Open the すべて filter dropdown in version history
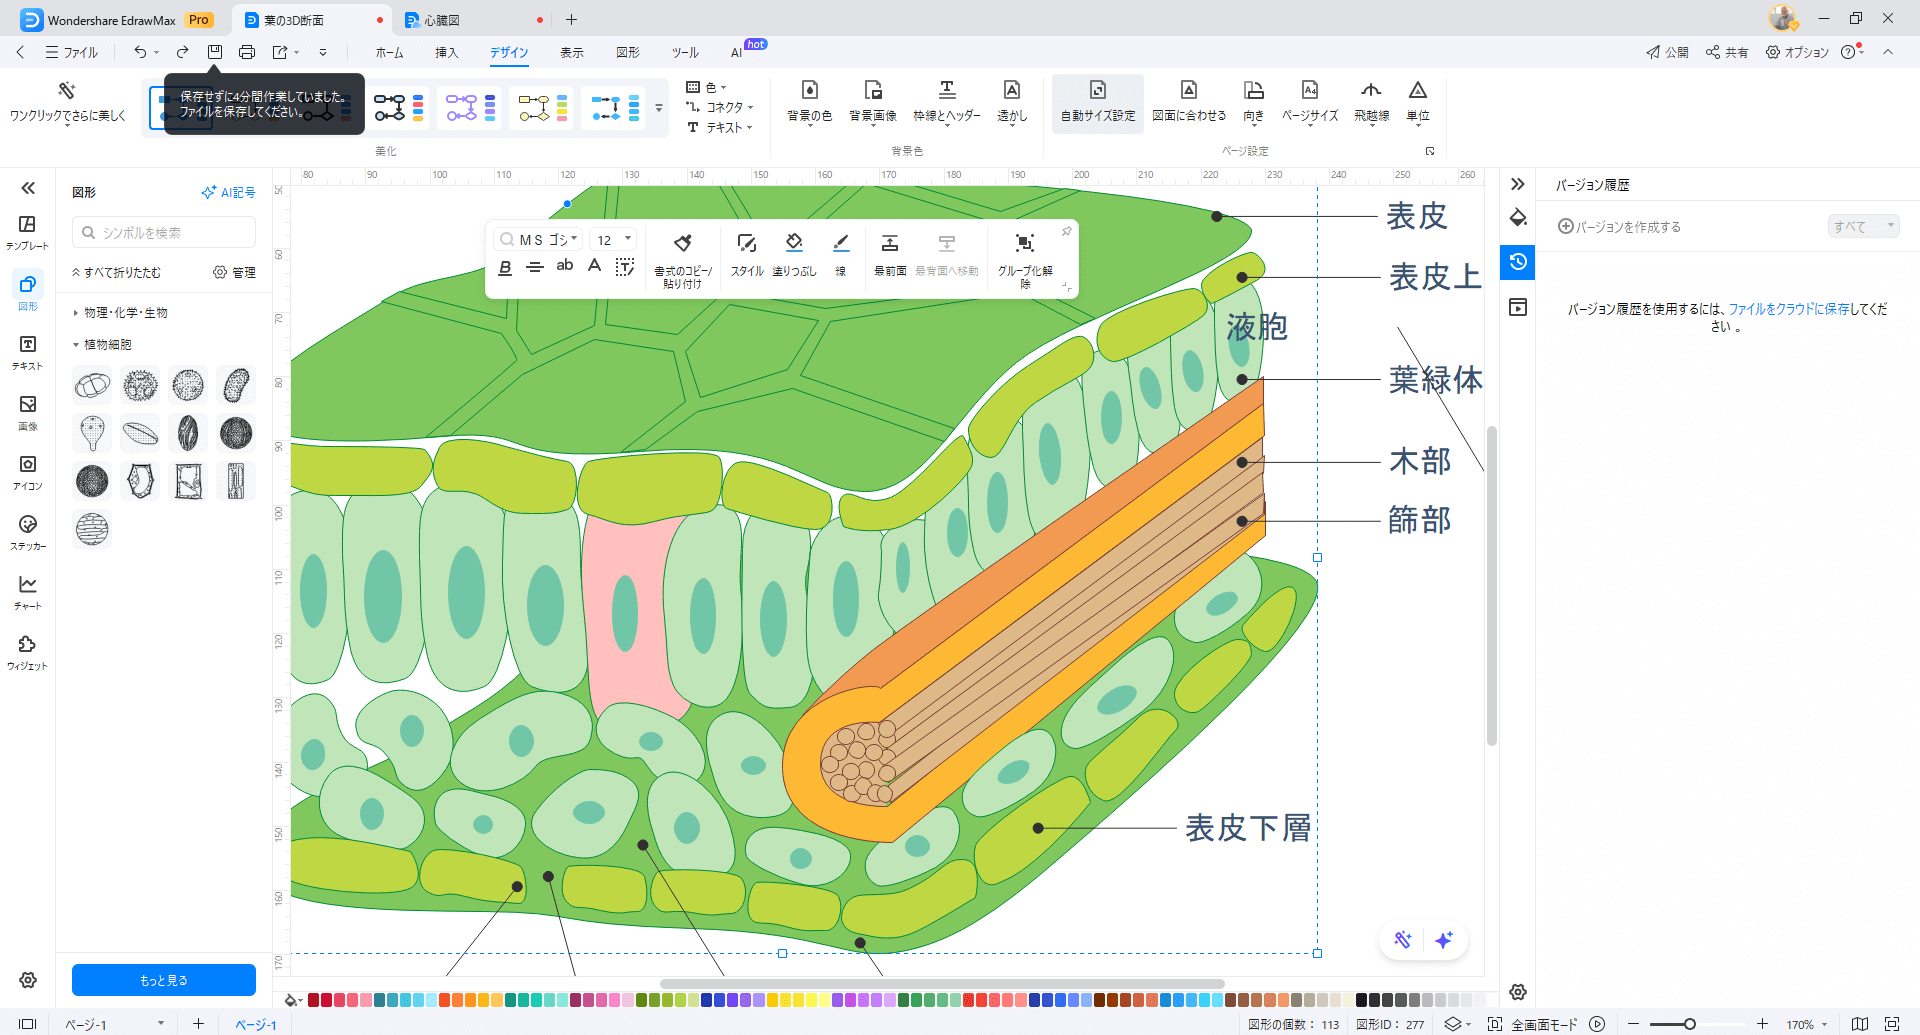This screenshot has height=1035, width=1920. point(1862,226)
